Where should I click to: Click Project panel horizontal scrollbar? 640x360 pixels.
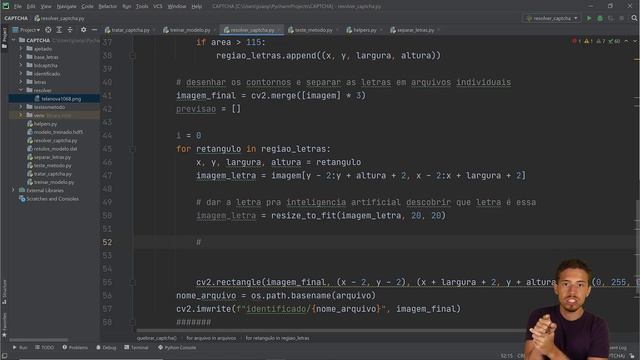(38, 340)
